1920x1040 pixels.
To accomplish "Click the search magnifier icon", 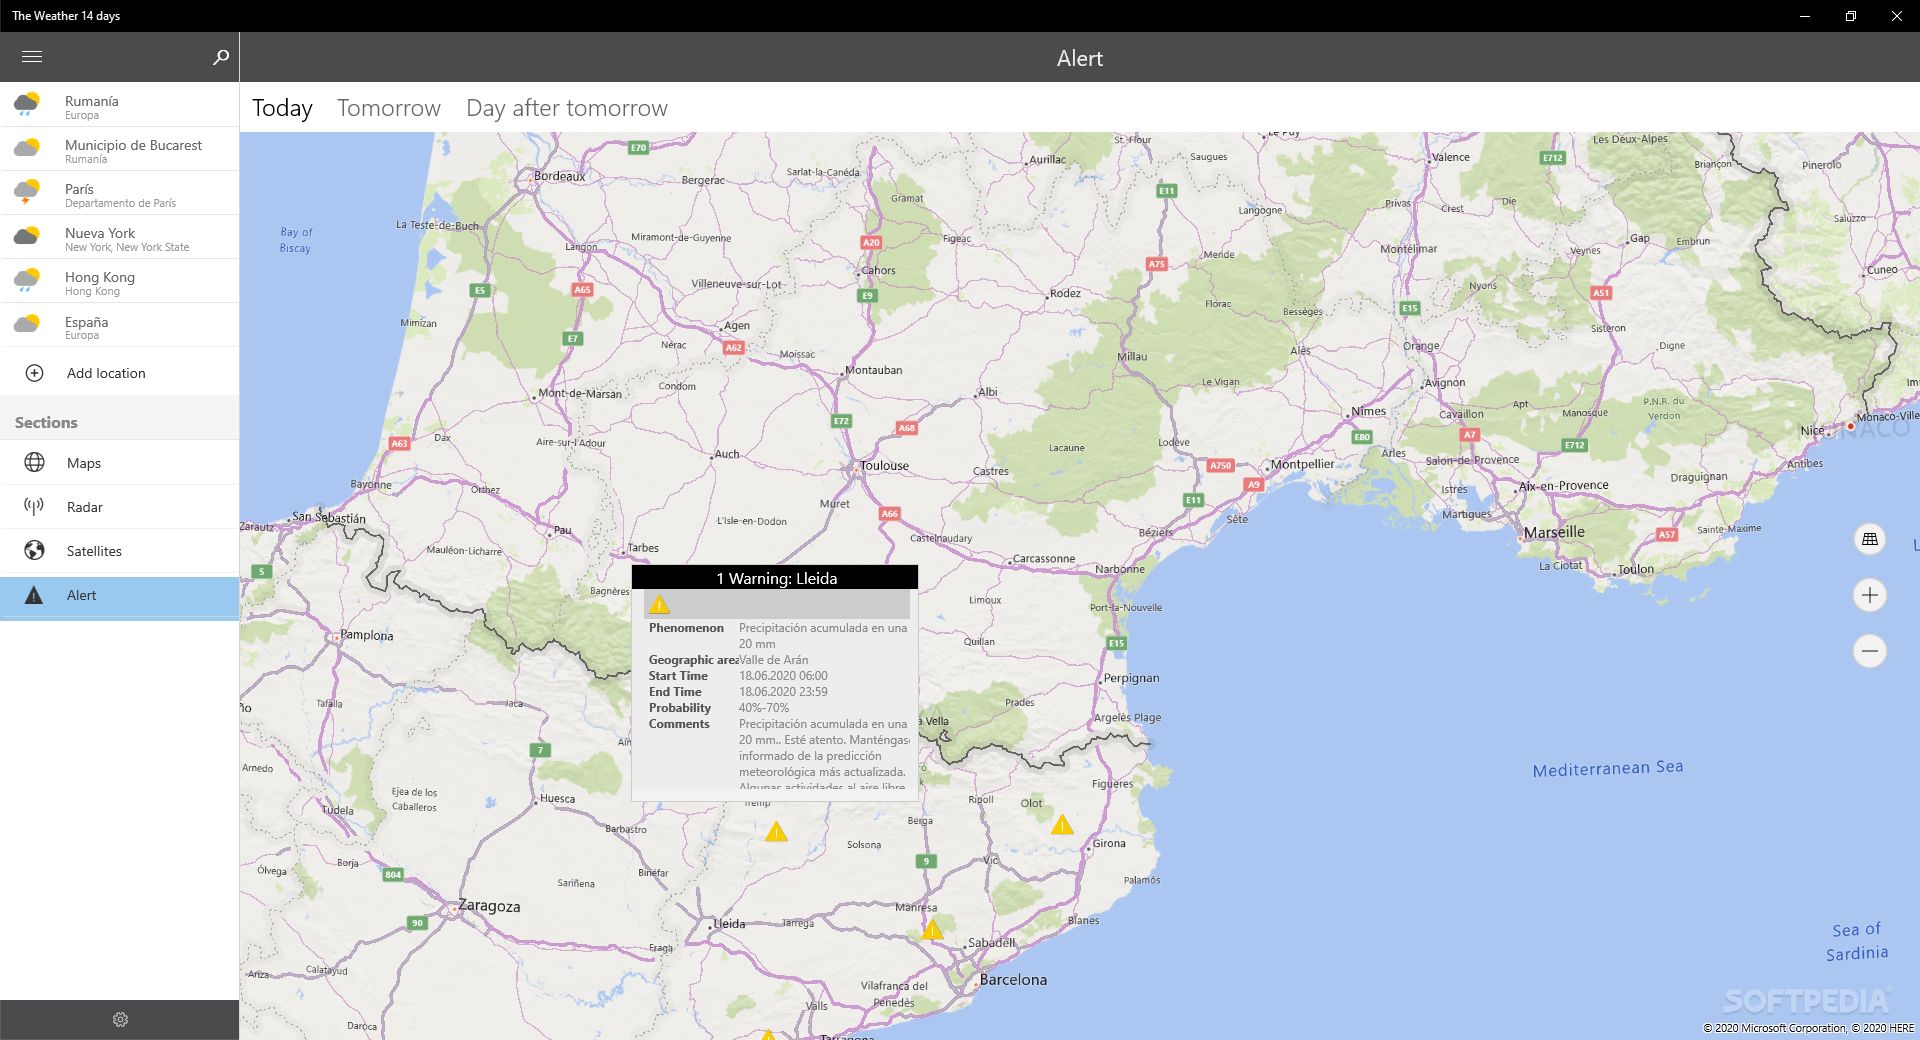I will pos(221,57).
